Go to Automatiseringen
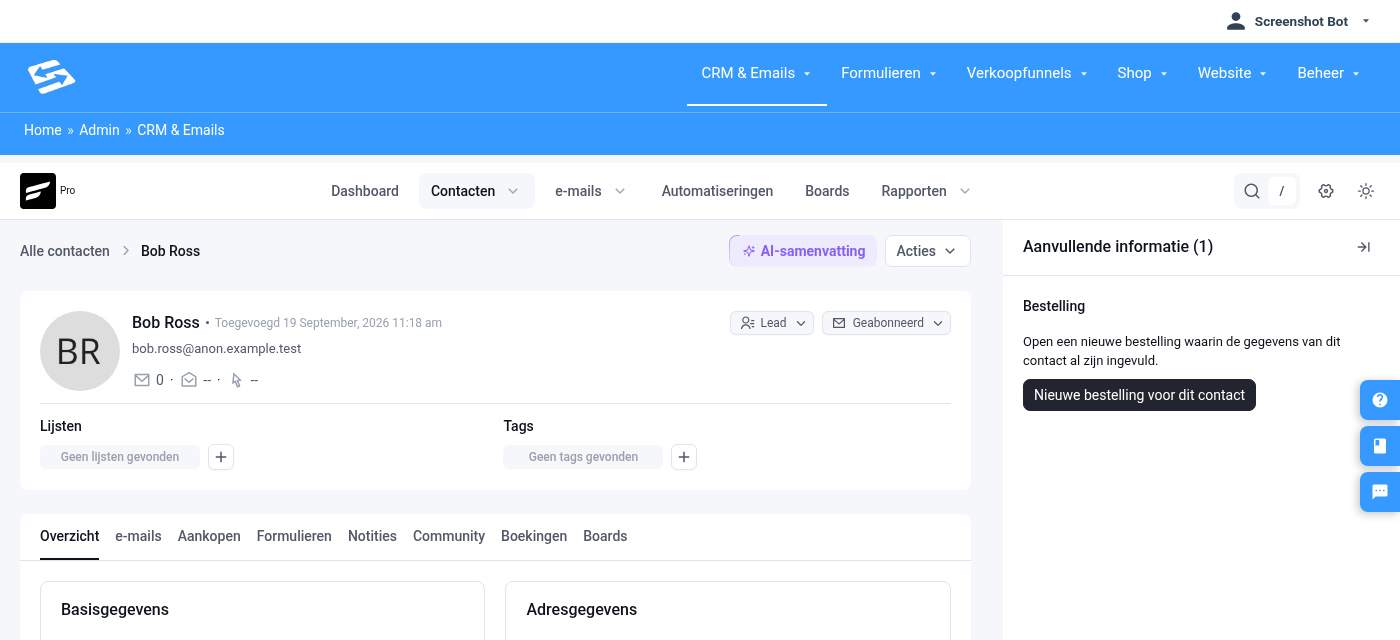 pos(717,191)
